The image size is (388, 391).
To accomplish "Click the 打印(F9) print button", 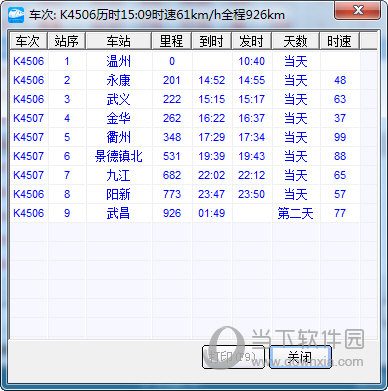I will click(233, 357).
